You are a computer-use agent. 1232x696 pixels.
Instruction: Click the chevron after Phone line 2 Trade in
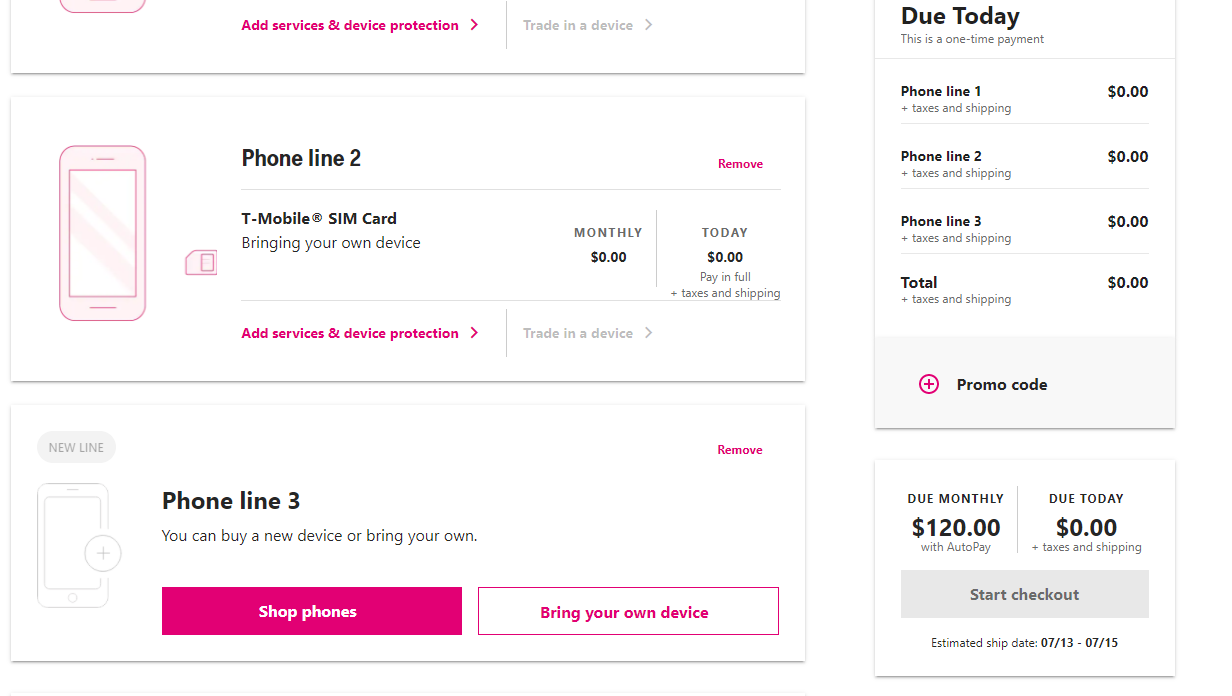[x=648, y=333]
